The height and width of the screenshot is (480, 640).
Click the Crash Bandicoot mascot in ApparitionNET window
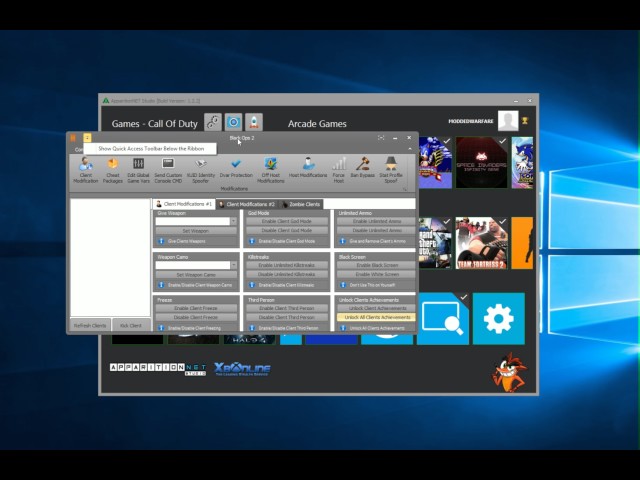click(x=509, y=373)
